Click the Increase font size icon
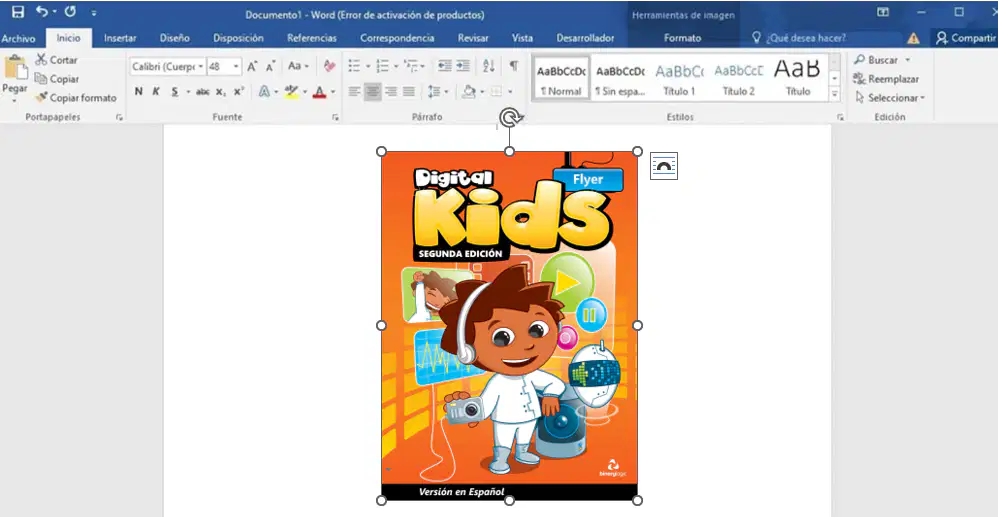This screenshot has width=998, height=517. (x=253, y=66)
